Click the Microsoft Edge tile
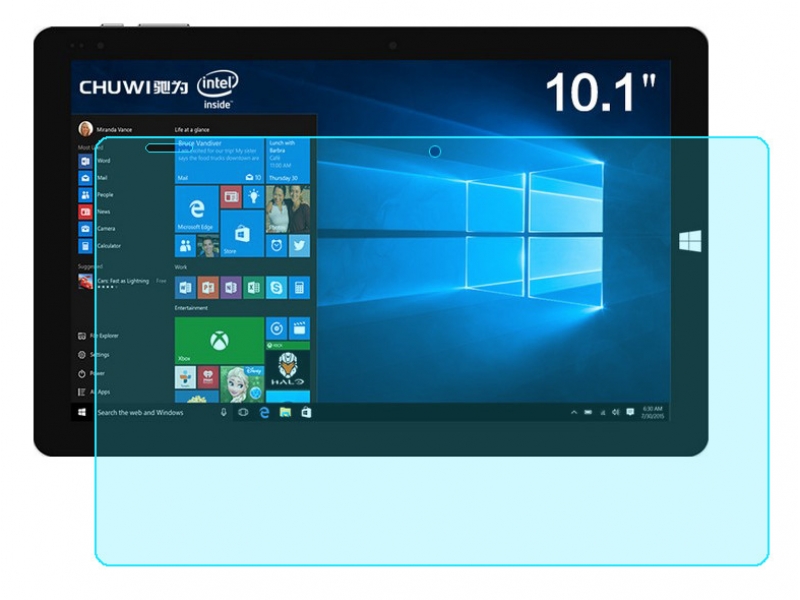 (x=196, y=209)
